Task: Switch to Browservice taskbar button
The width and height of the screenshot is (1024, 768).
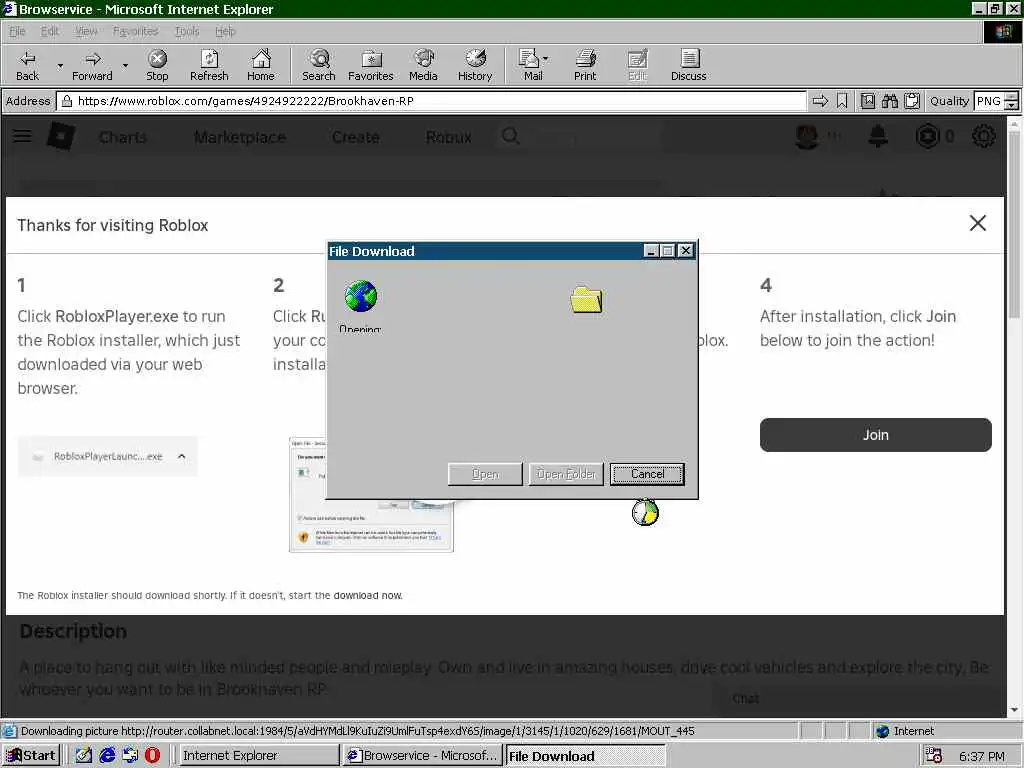Action: tap(423, 756)
